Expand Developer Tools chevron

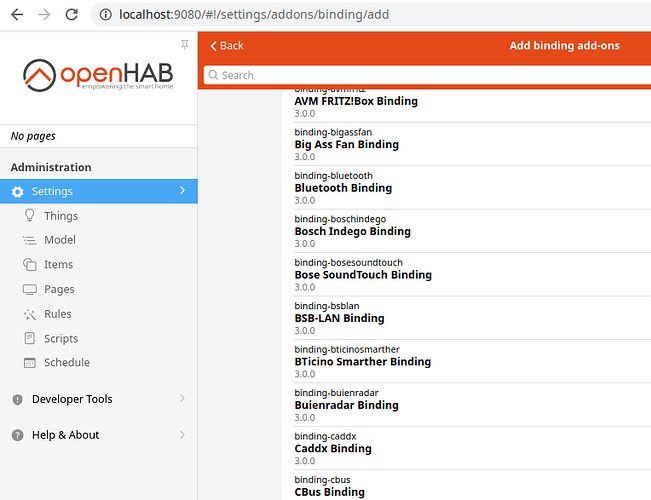[182, 398]
